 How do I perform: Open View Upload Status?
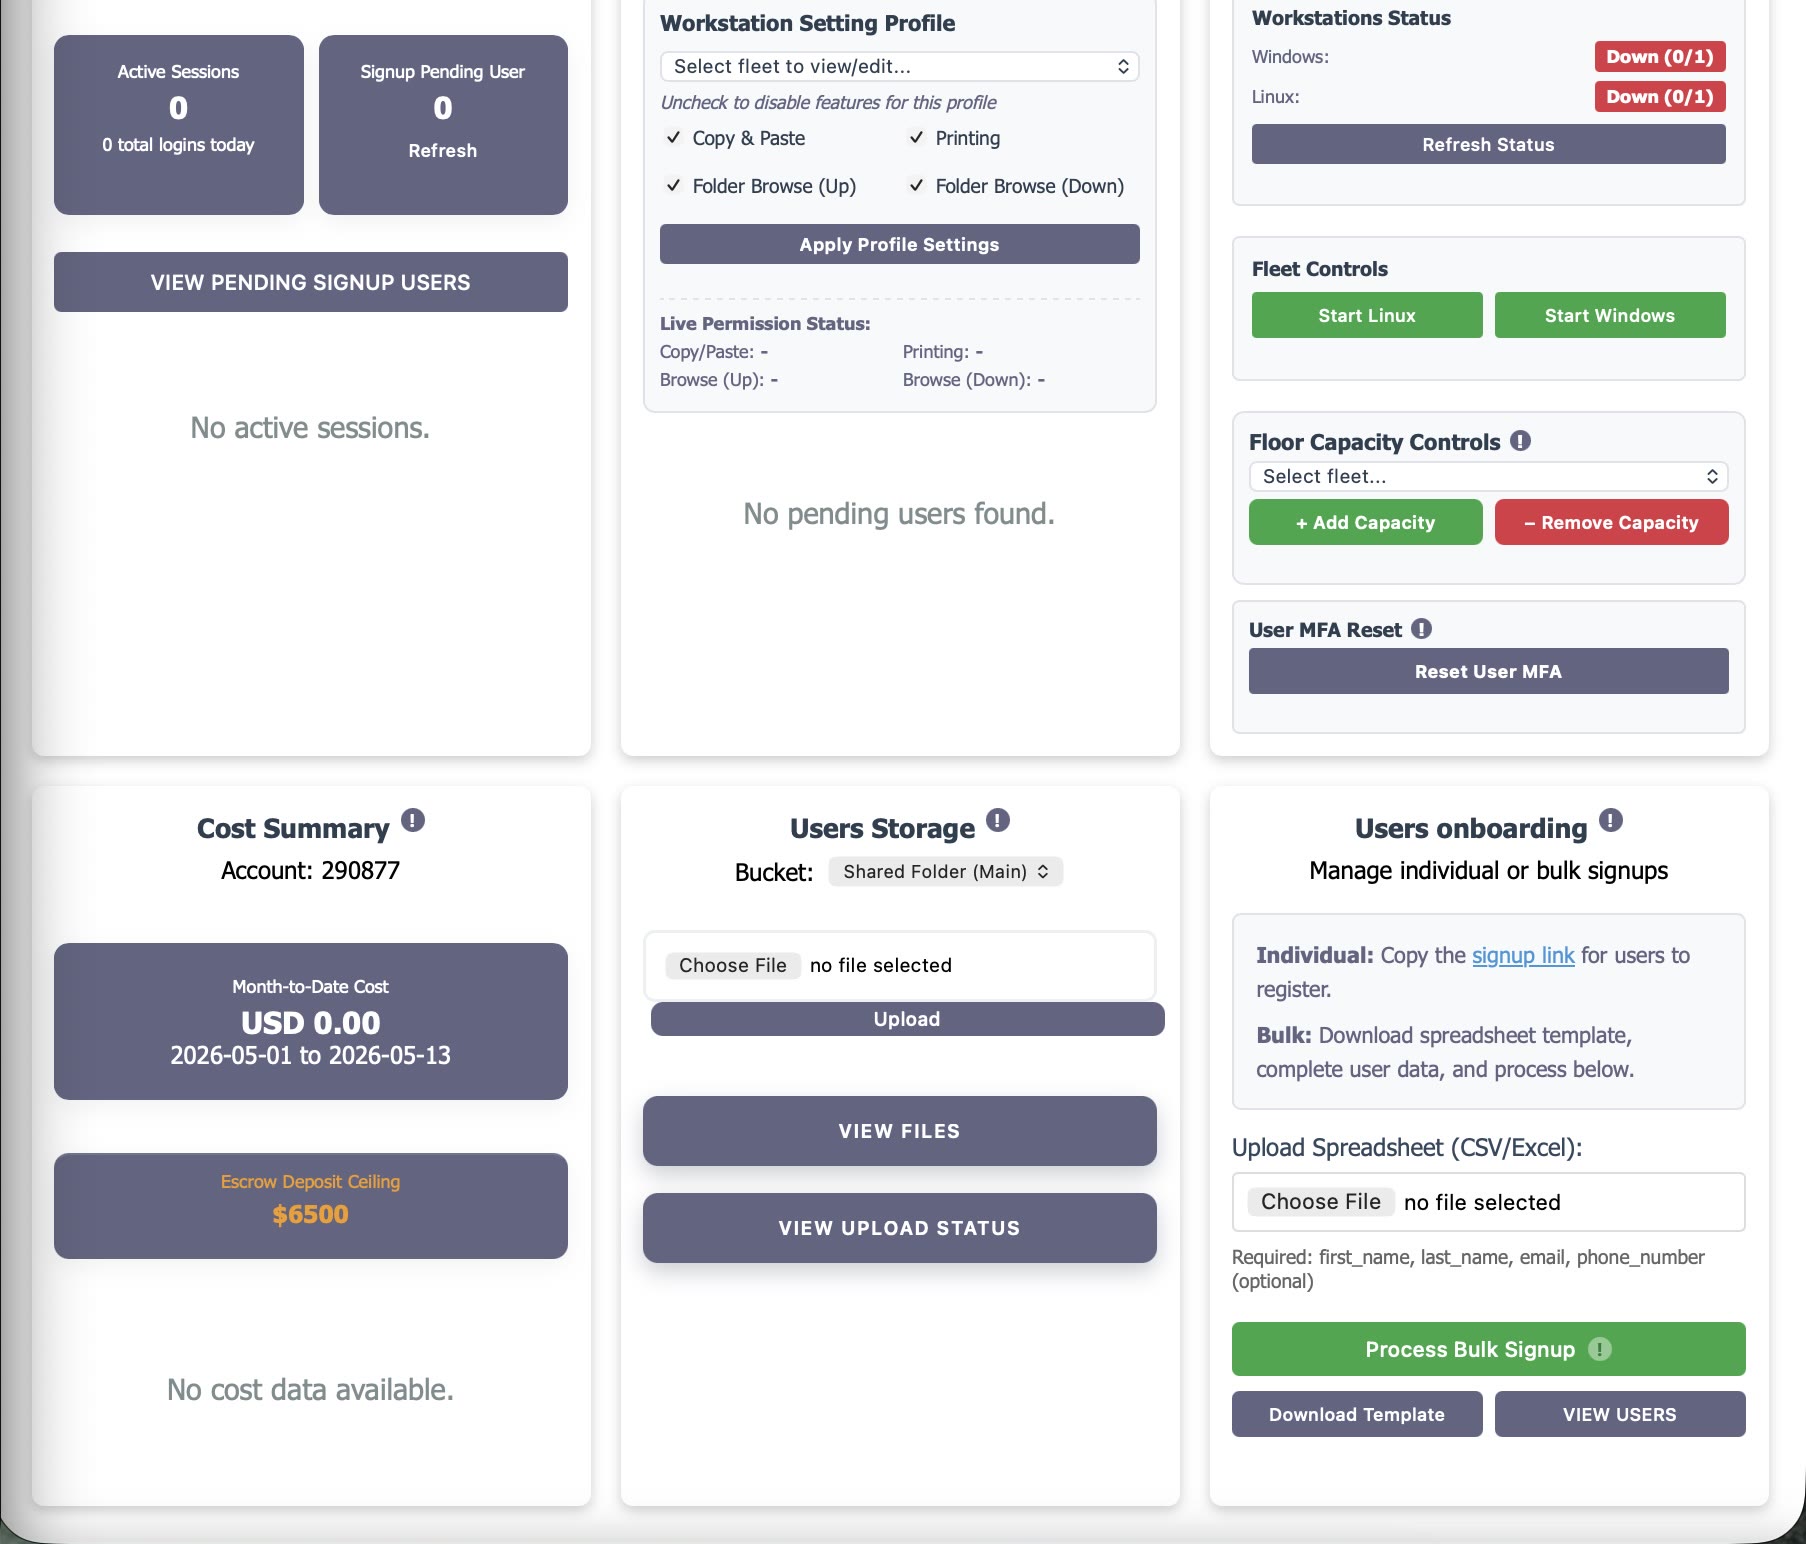pos(900,1228)
